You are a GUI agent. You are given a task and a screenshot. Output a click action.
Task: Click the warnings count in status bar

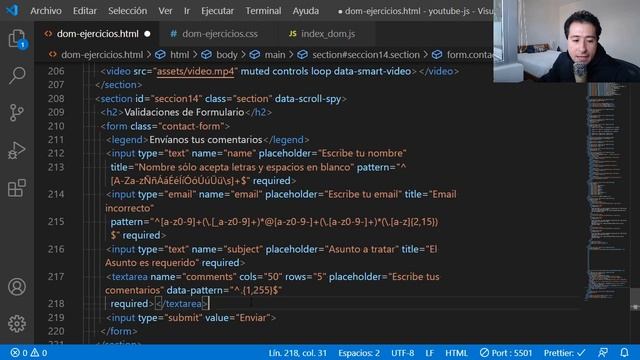point(39,353)
